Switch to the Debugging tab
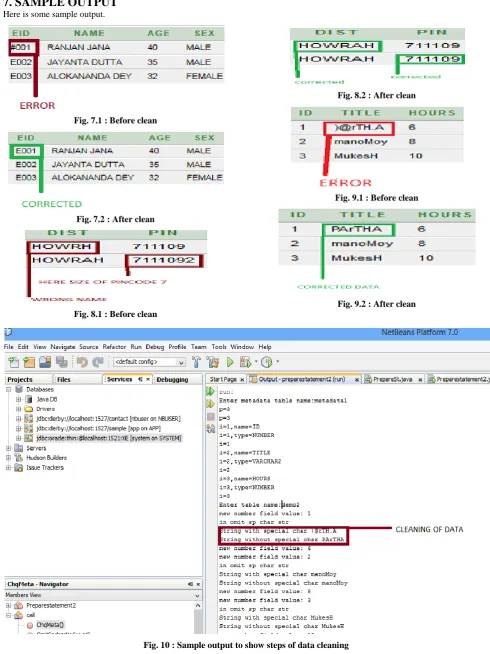 [172, 379]
